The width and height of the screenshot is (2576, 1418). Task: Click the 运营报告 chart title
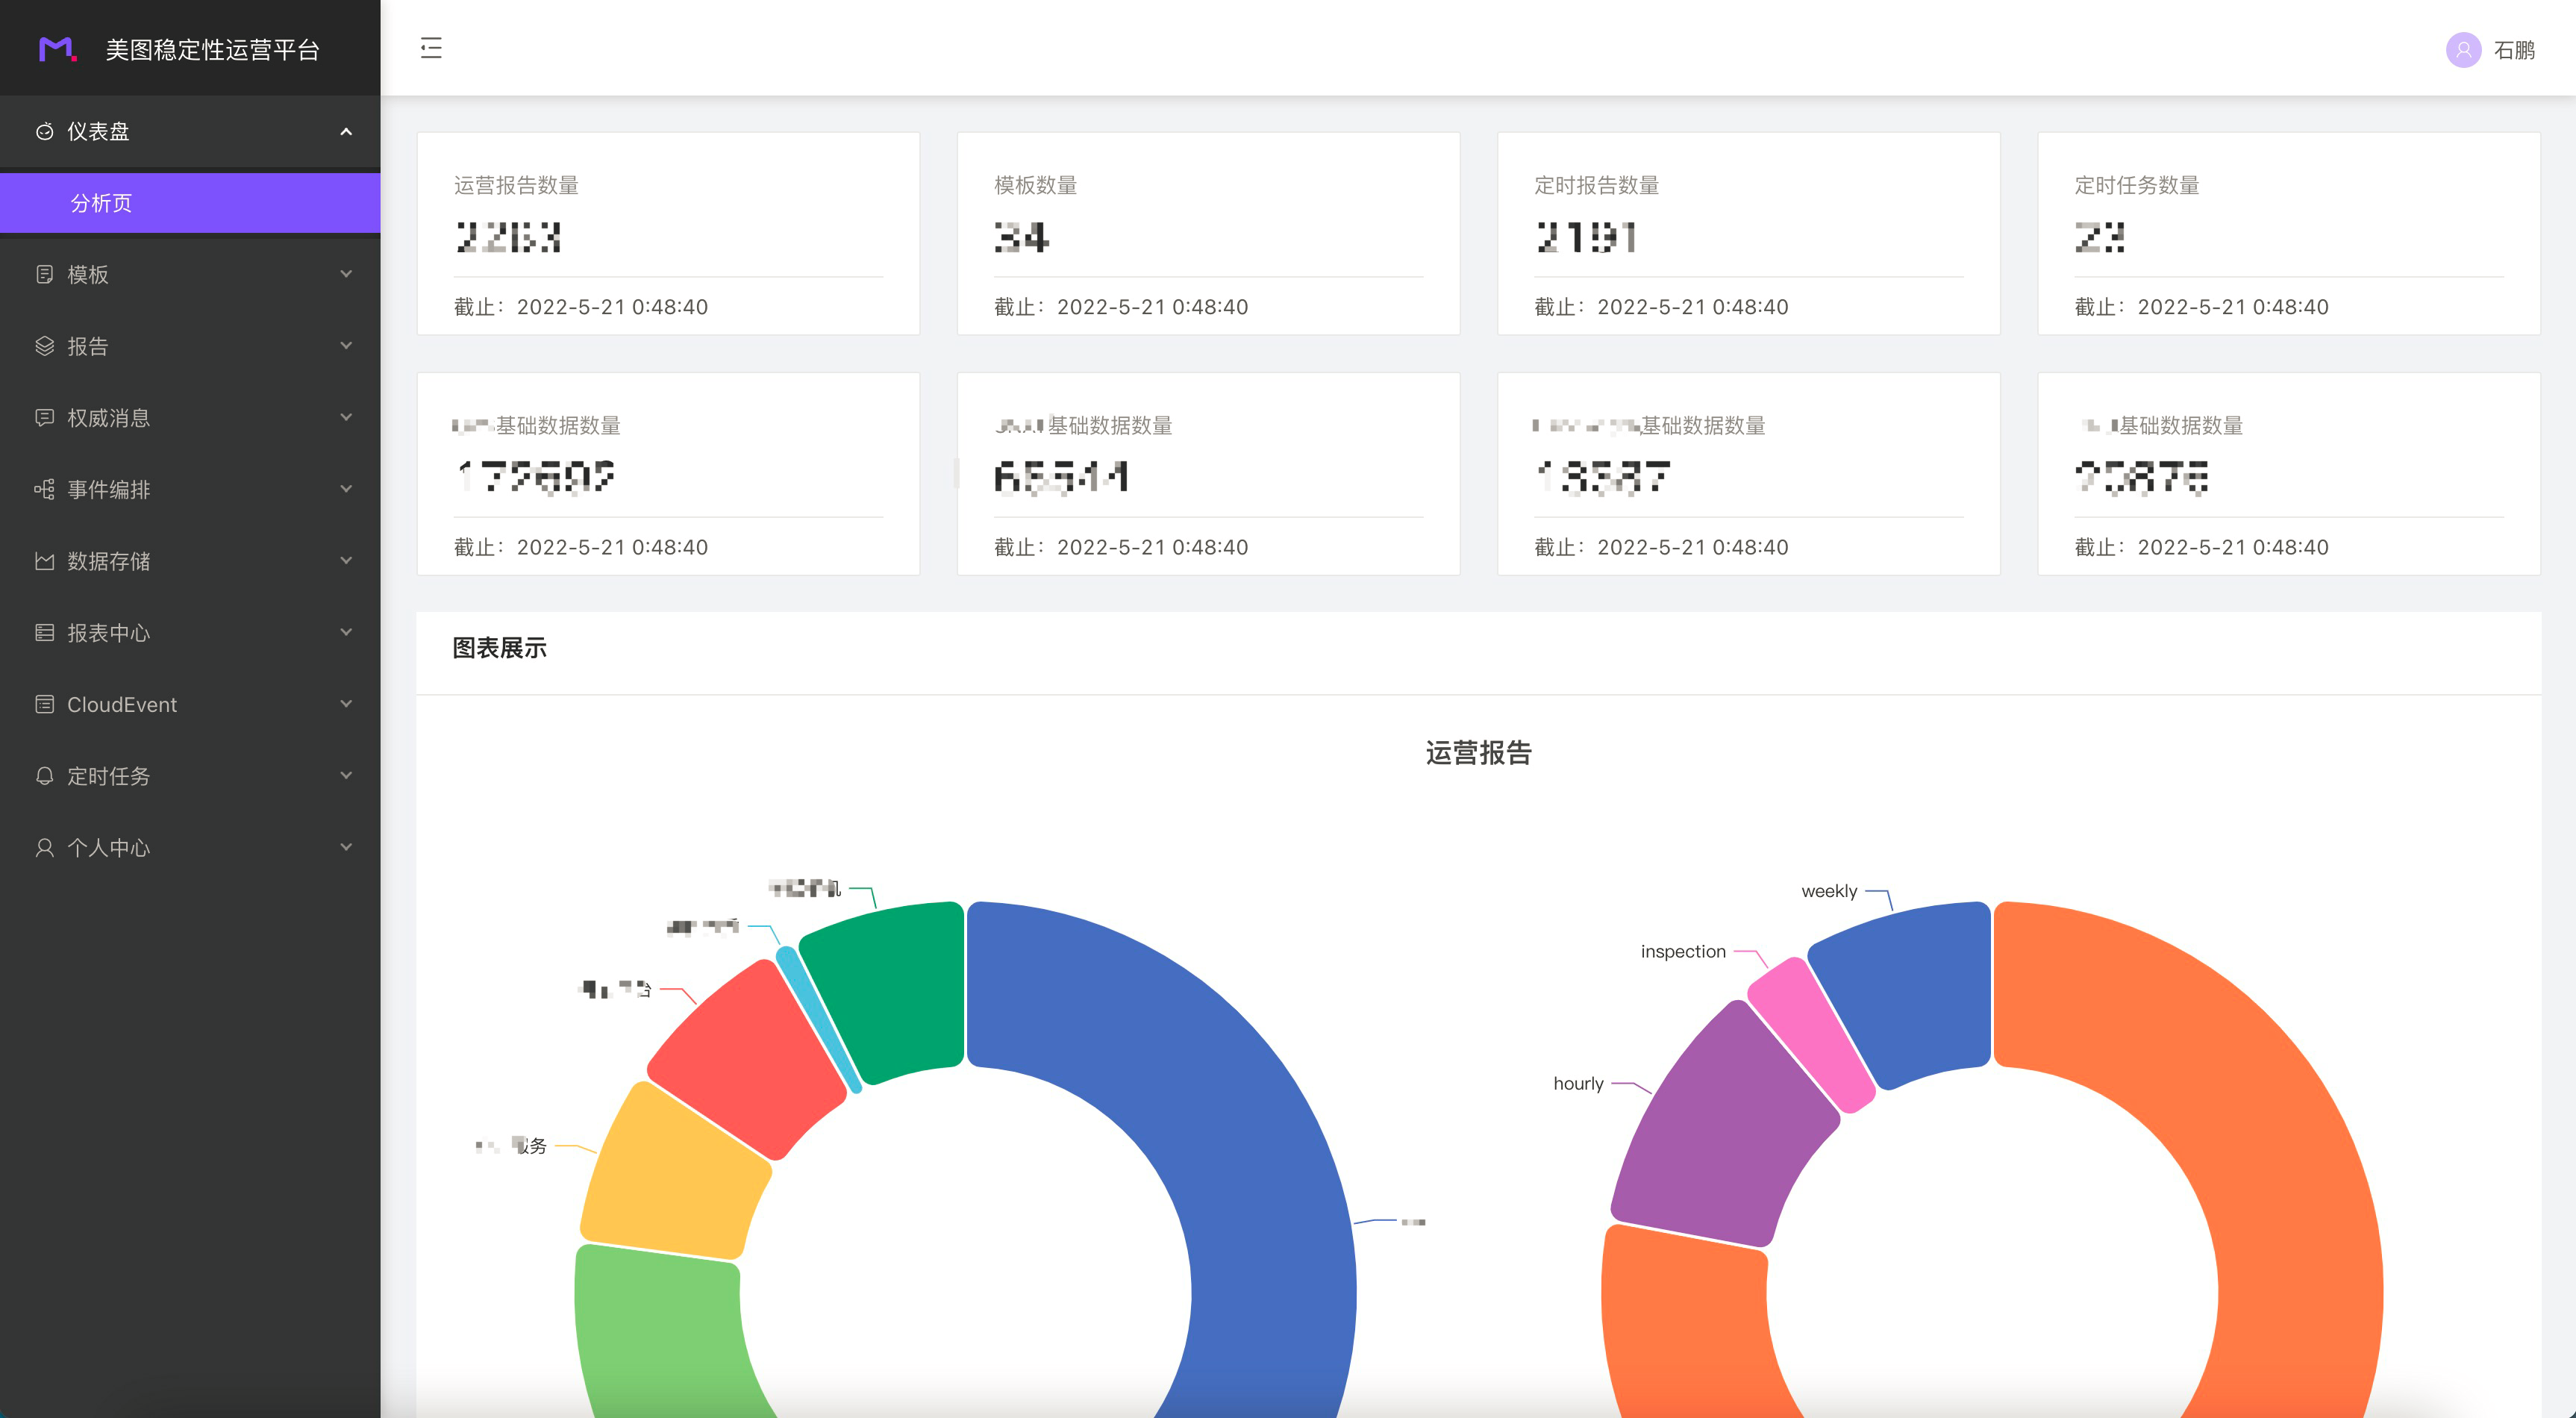coord(1478,753)
